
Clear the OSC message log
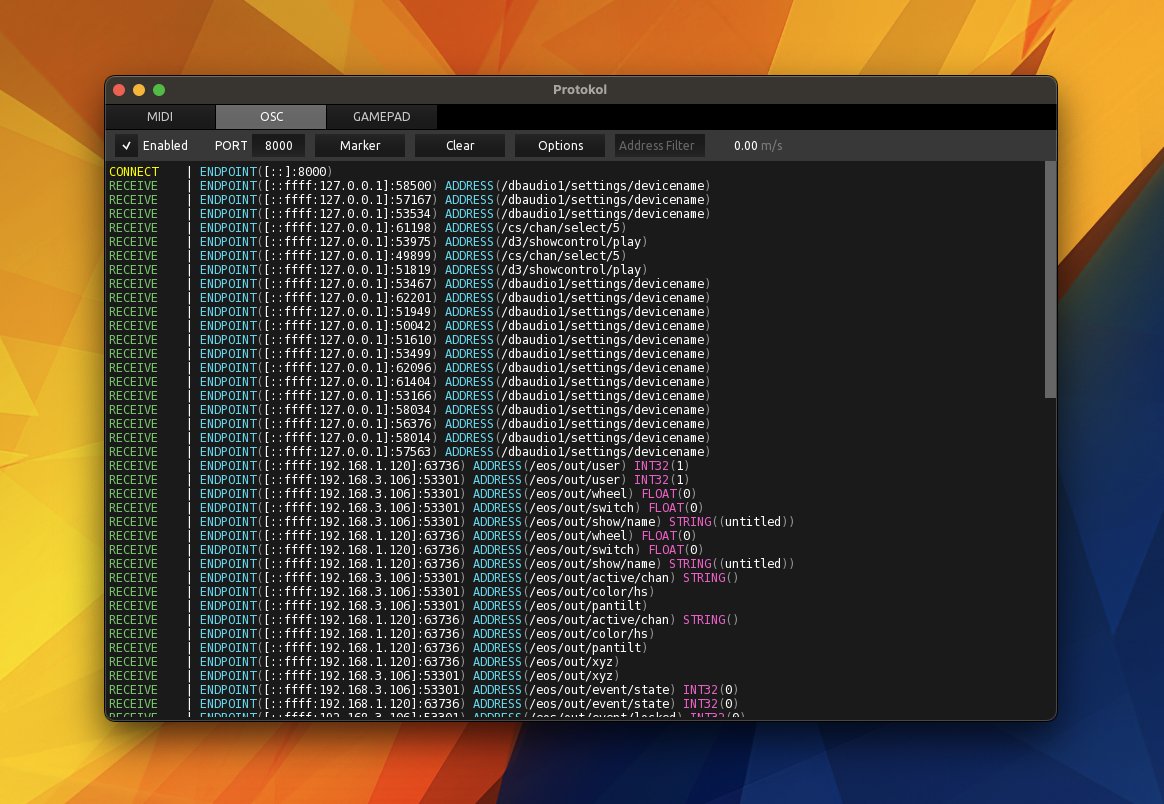460,146
